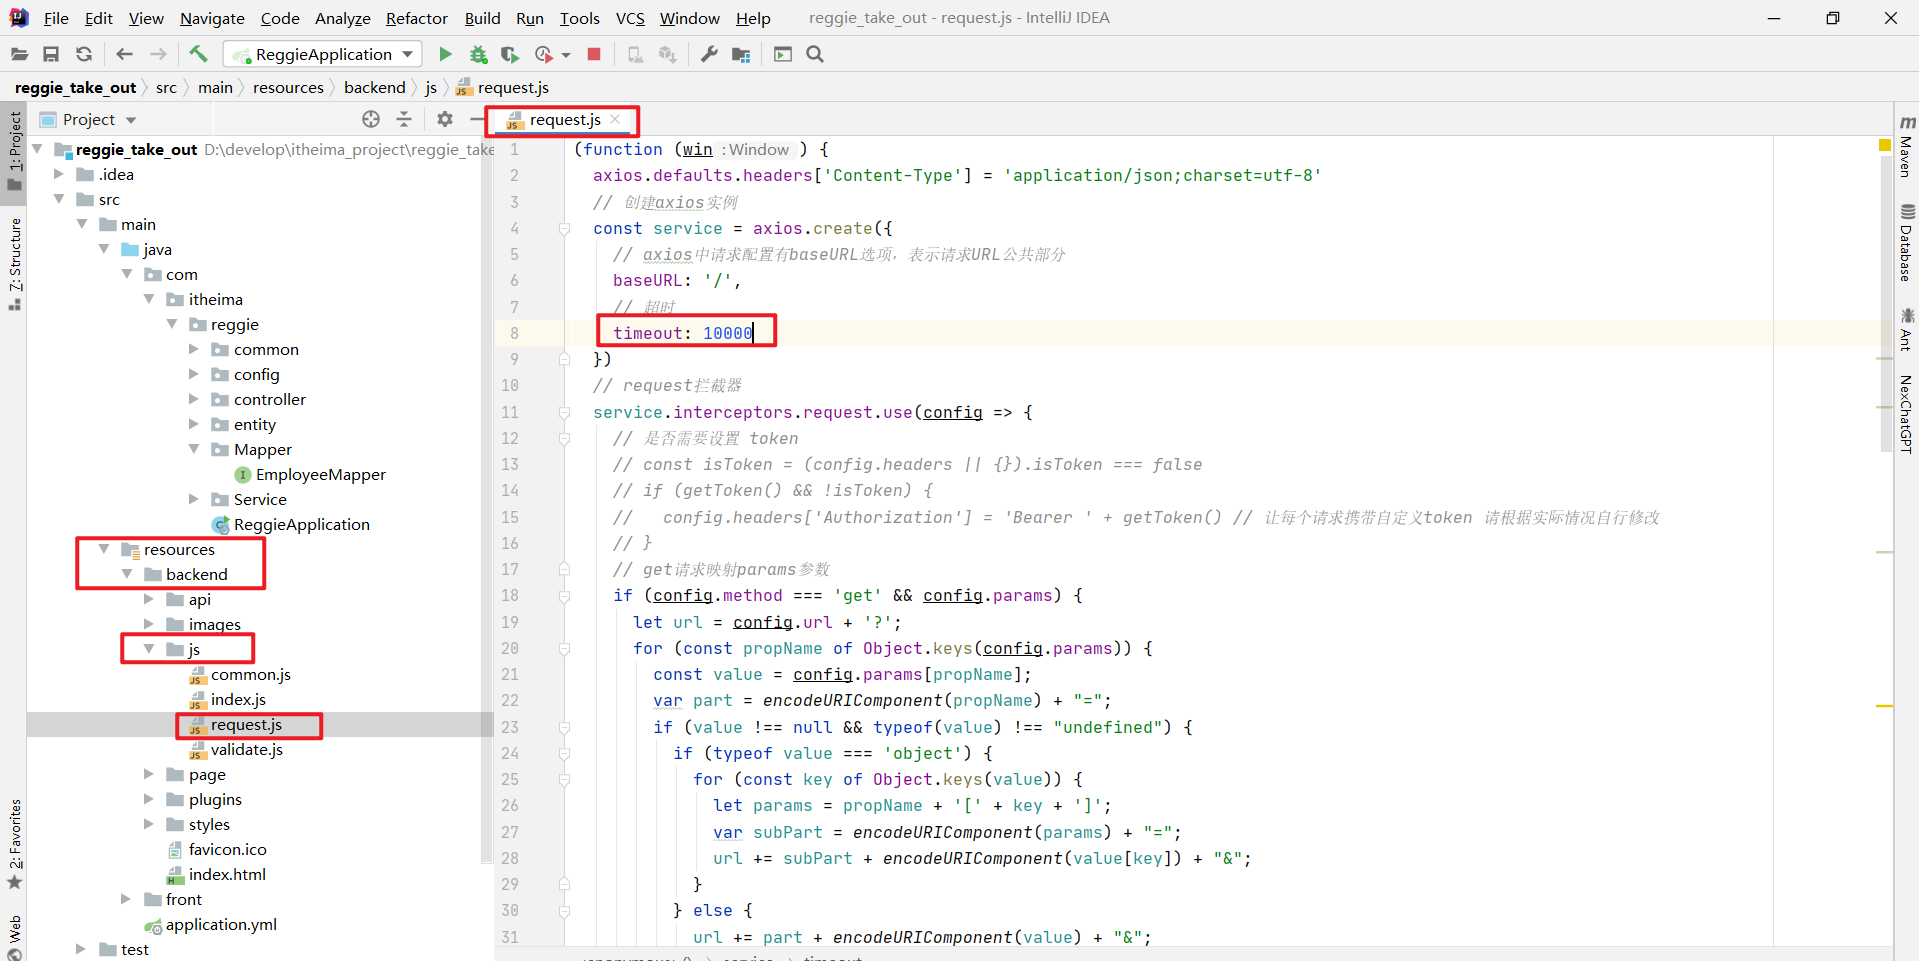The height and width of the screenshot is (961, 1919).
Task: Click yellow inspection indicator in editor corner
Action: point(1884,146)
